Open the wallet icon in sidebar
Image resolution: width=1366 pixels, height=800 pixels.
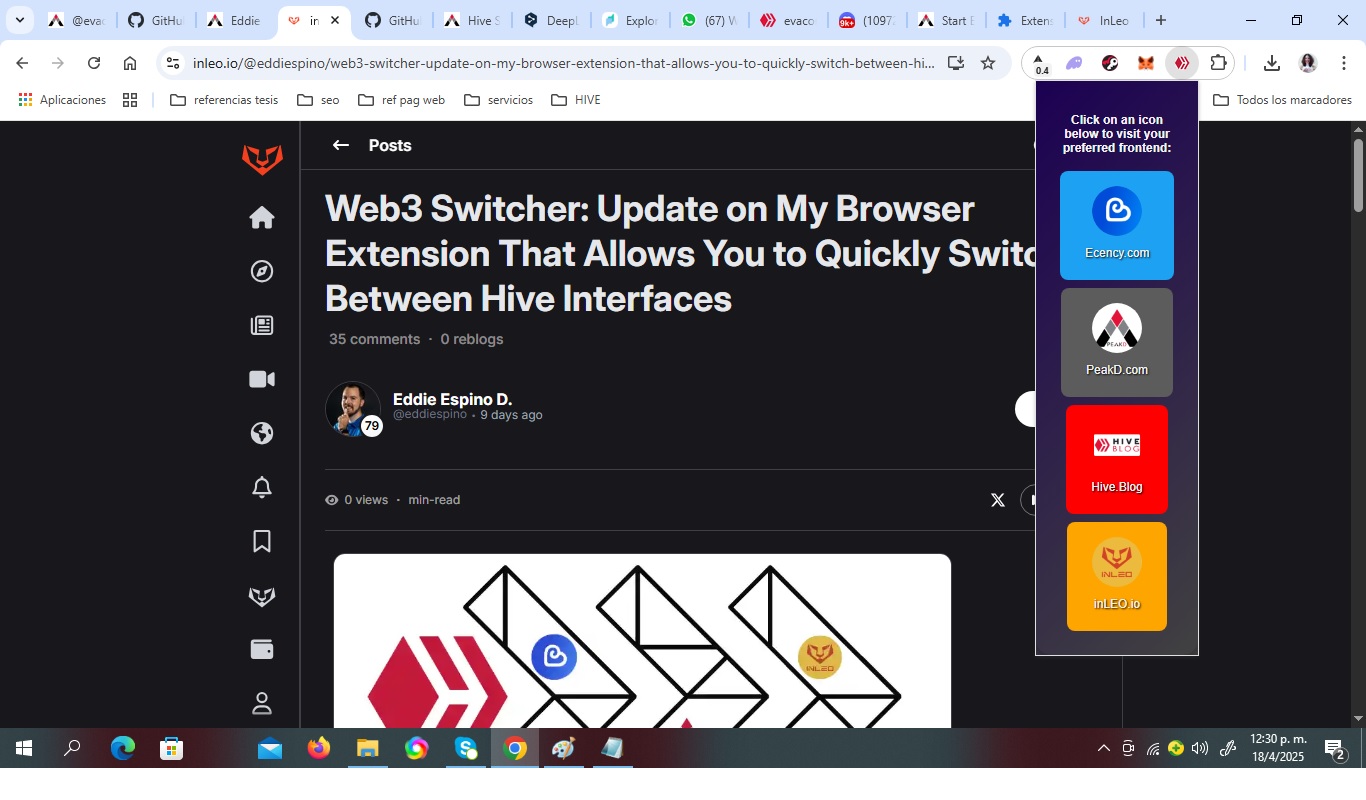pyautogui.click(x=262, y=650)
